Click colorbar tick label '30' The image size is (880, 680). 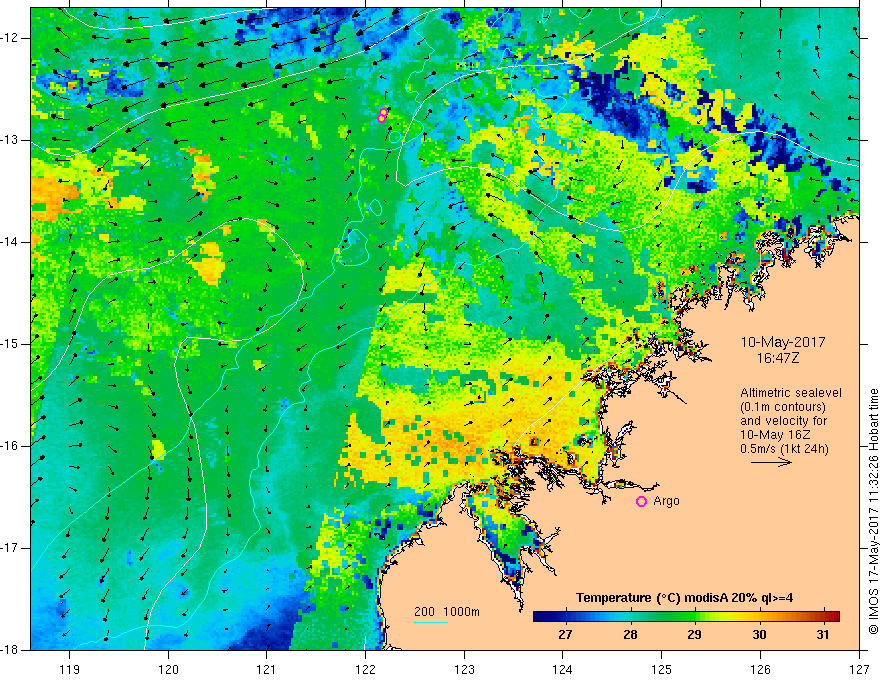(x=759, y=635)
